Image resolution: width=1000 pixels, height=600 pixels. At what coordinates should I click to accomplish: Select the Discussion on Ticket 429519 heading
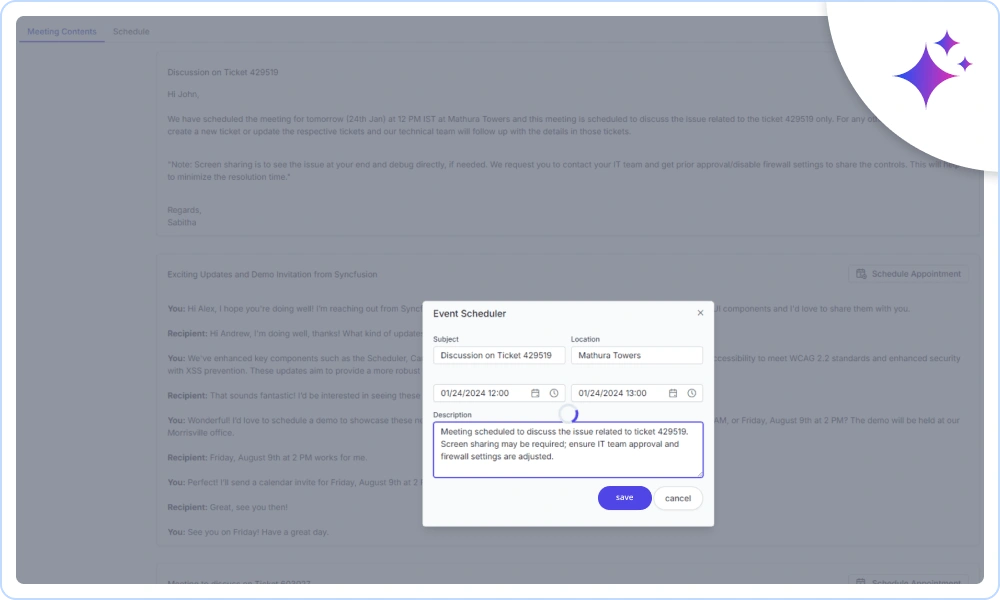223,73
